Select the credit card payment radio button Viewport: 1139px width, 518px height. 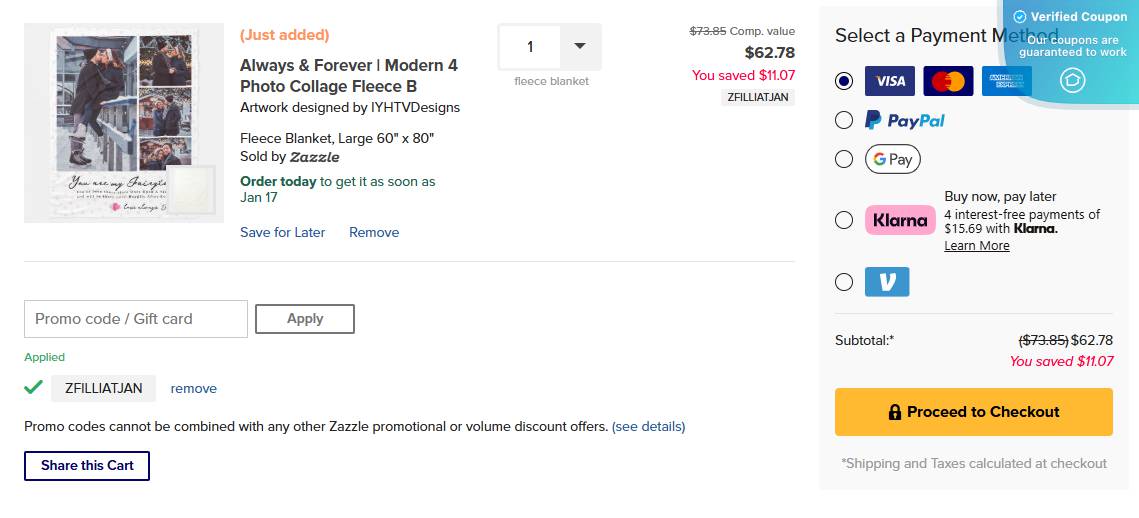click(x=844, y=81)
